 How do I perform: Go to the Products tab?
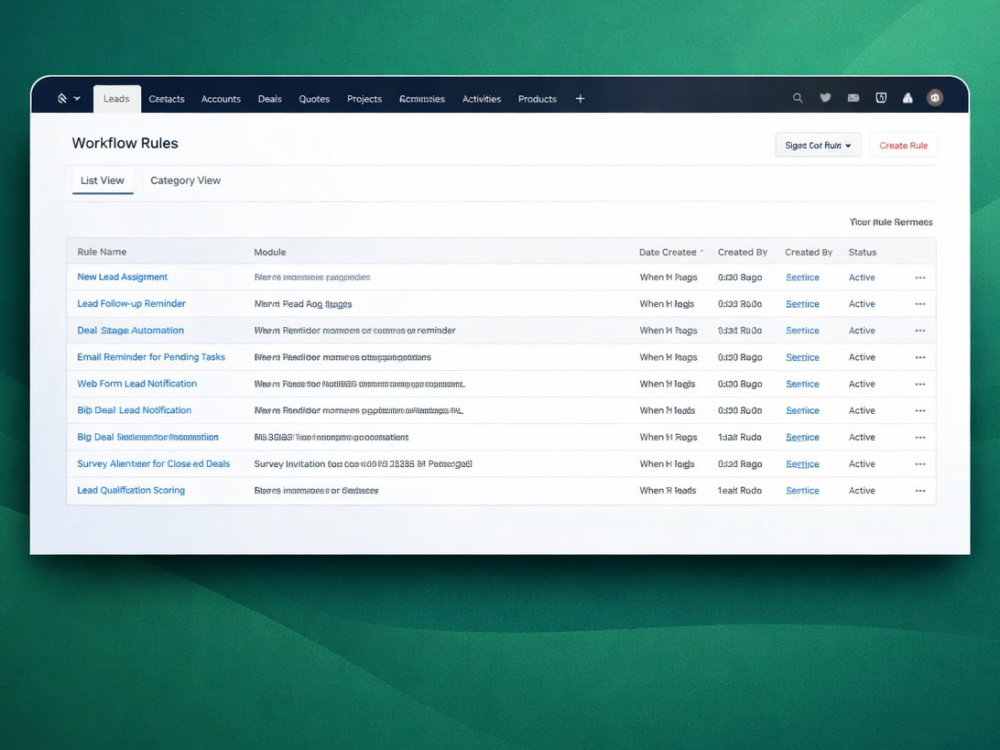pyautogui.click(x=537, y=99)
